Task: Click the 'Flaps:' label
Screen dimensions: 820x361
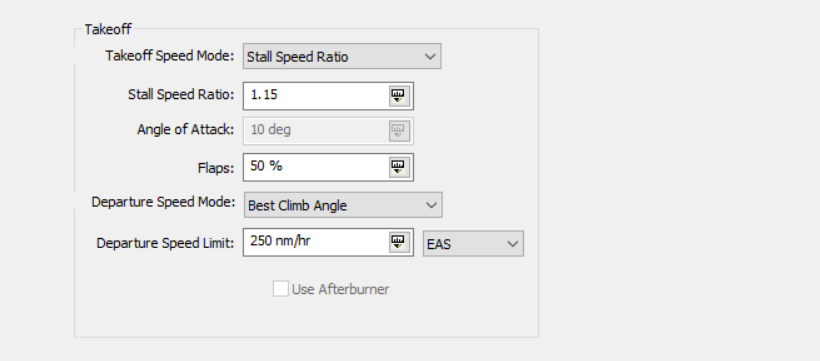Action: [216, 168]
